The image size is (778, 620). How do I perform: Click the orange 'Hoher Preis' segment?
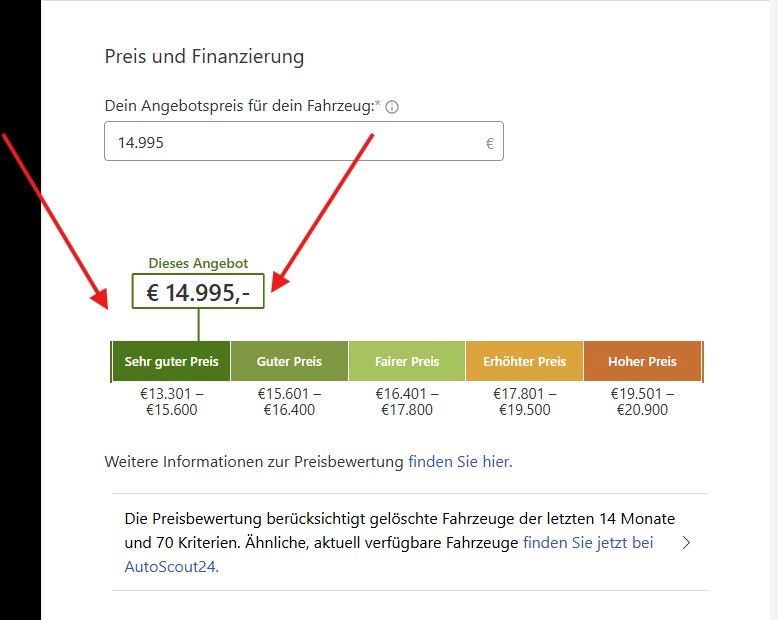pyautogui.click(x=642, y=361)
